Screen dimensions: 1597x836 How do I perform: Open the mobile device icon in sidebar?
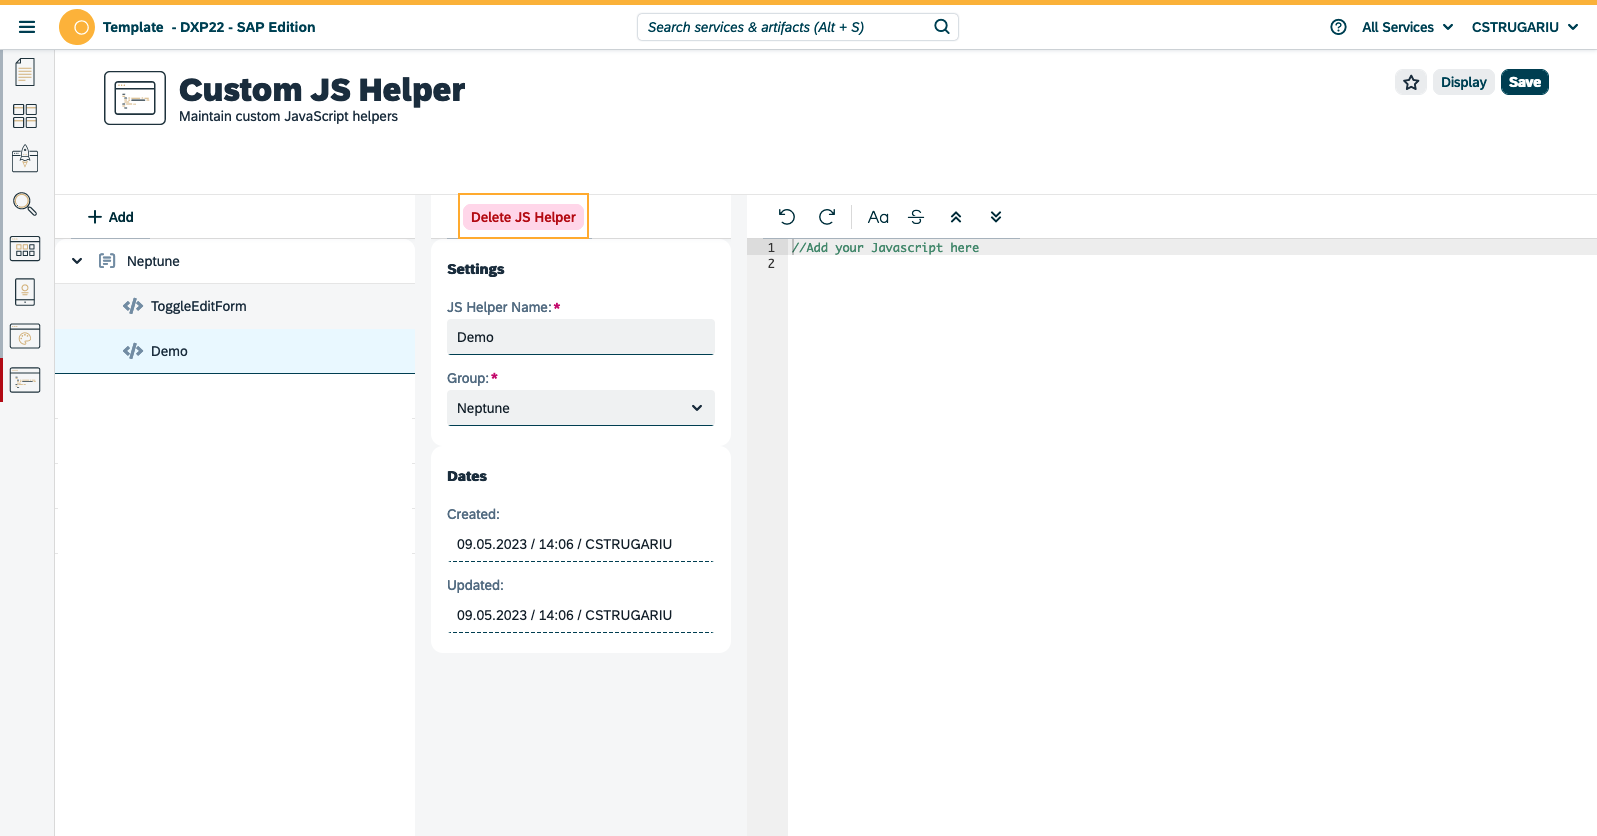[25, 292]
